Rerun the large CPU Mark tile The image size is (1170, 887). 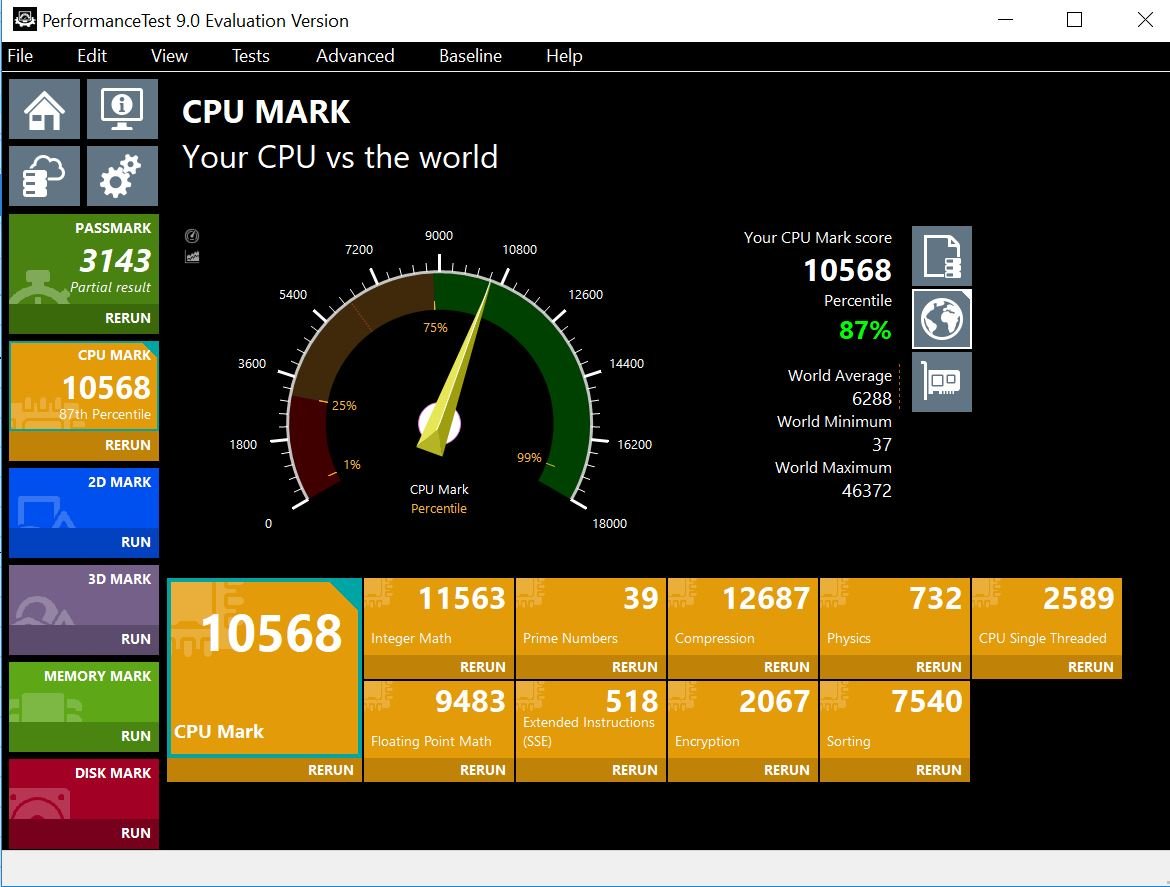point(265,770)
